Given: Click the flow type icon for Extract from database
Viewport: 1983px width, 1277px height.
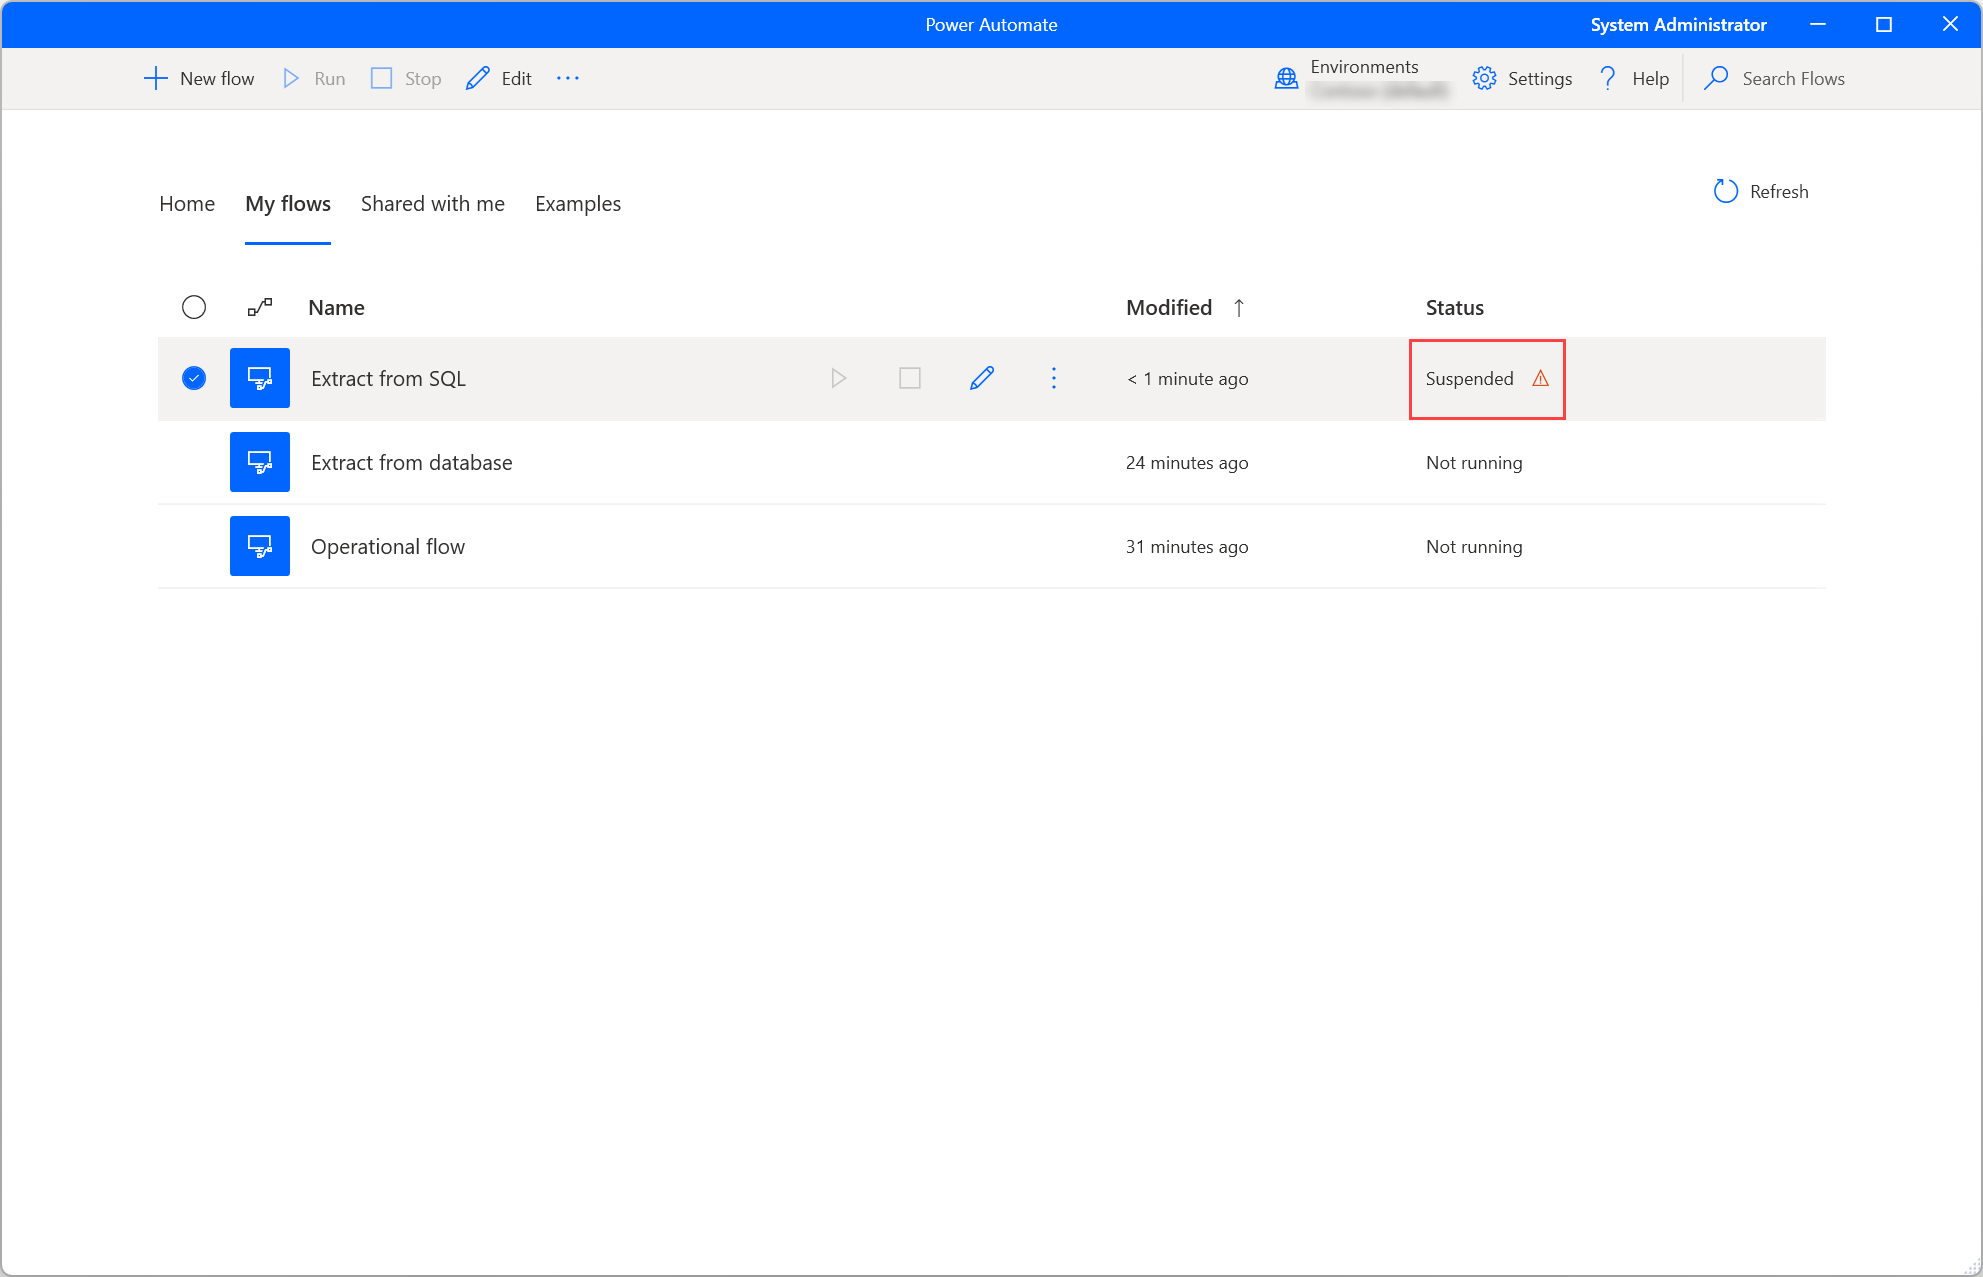Looking at the screenshot, I should coord(259,462).
